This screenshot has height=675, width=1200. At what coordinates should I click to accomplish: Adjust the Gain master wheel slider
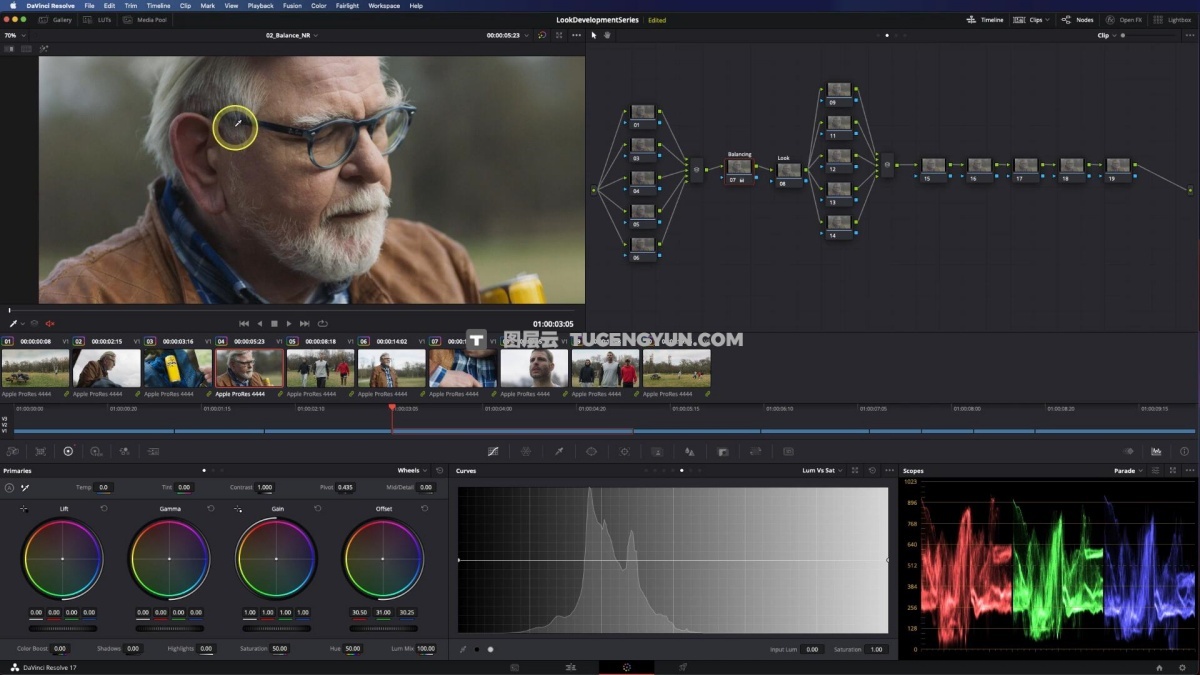point(276,629)
